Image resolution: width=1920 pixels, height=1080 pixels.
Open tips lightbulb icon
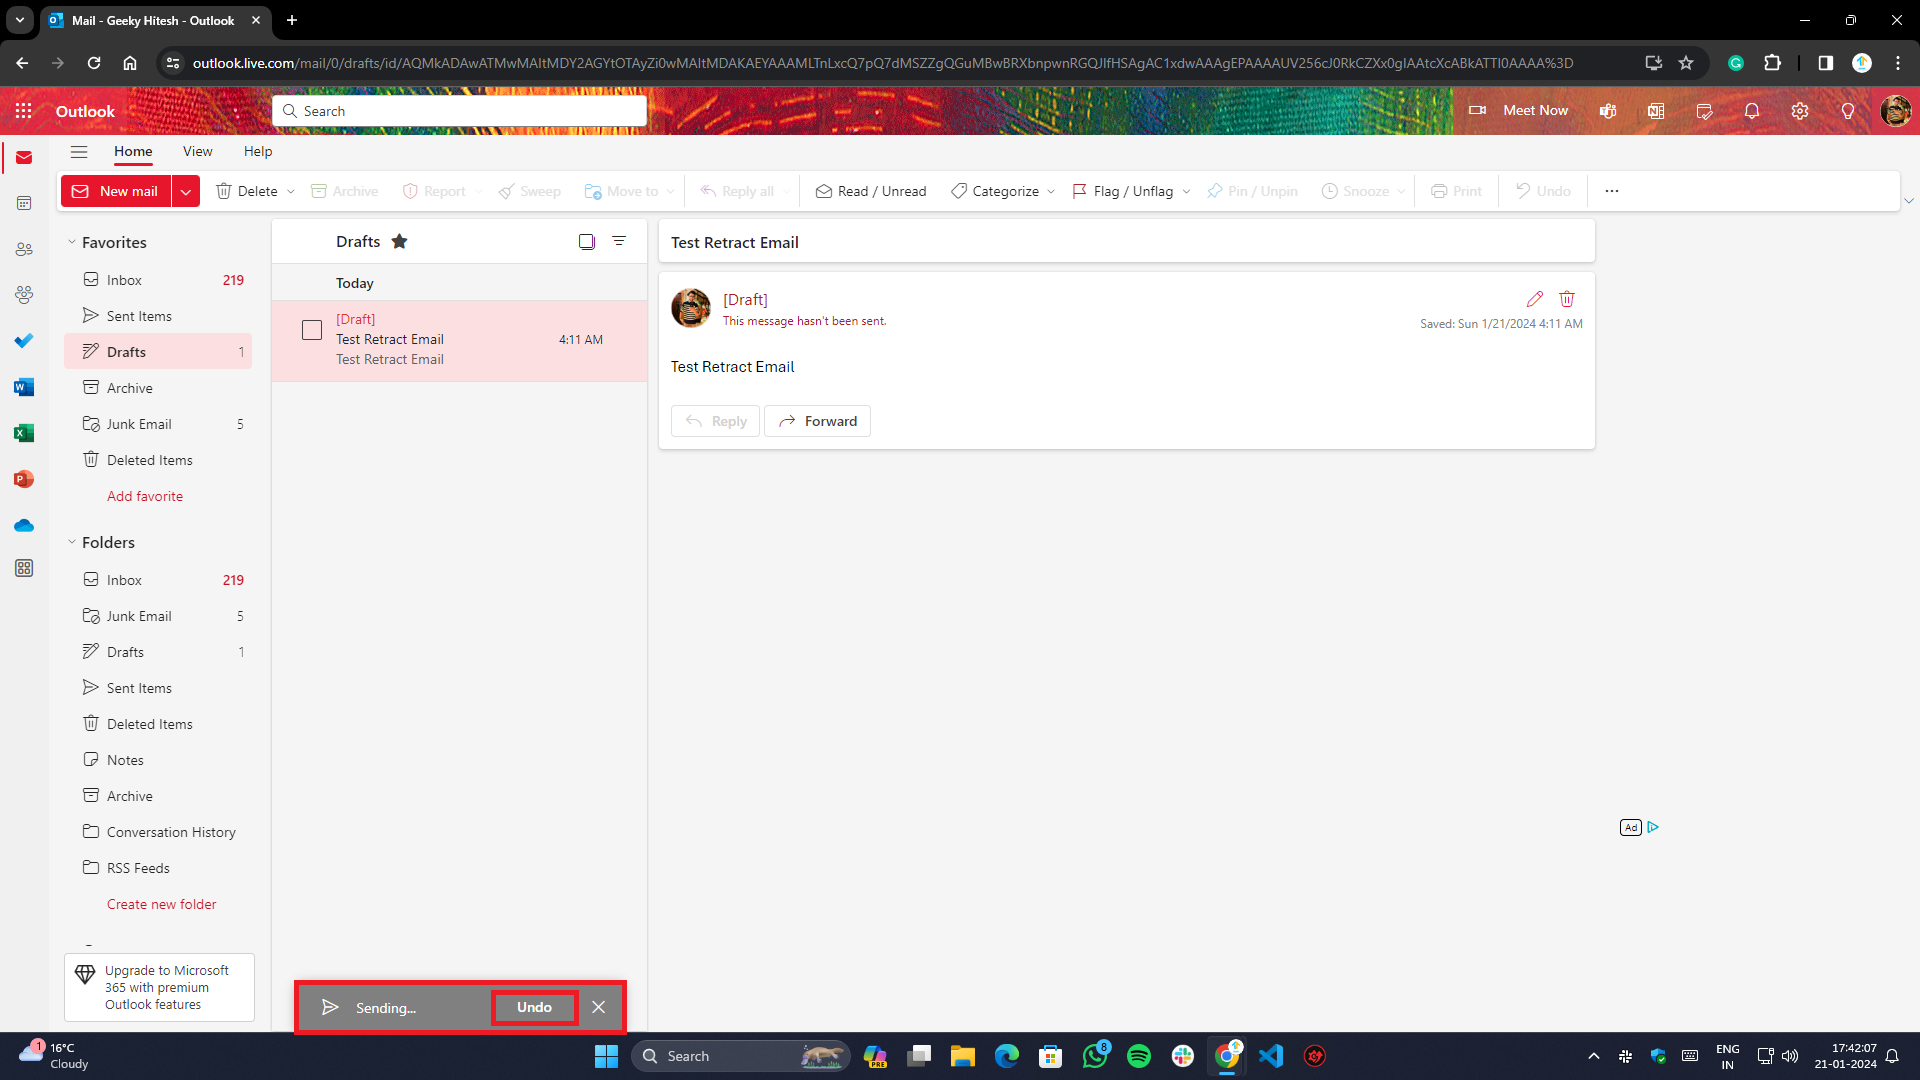coord(1848,111)
